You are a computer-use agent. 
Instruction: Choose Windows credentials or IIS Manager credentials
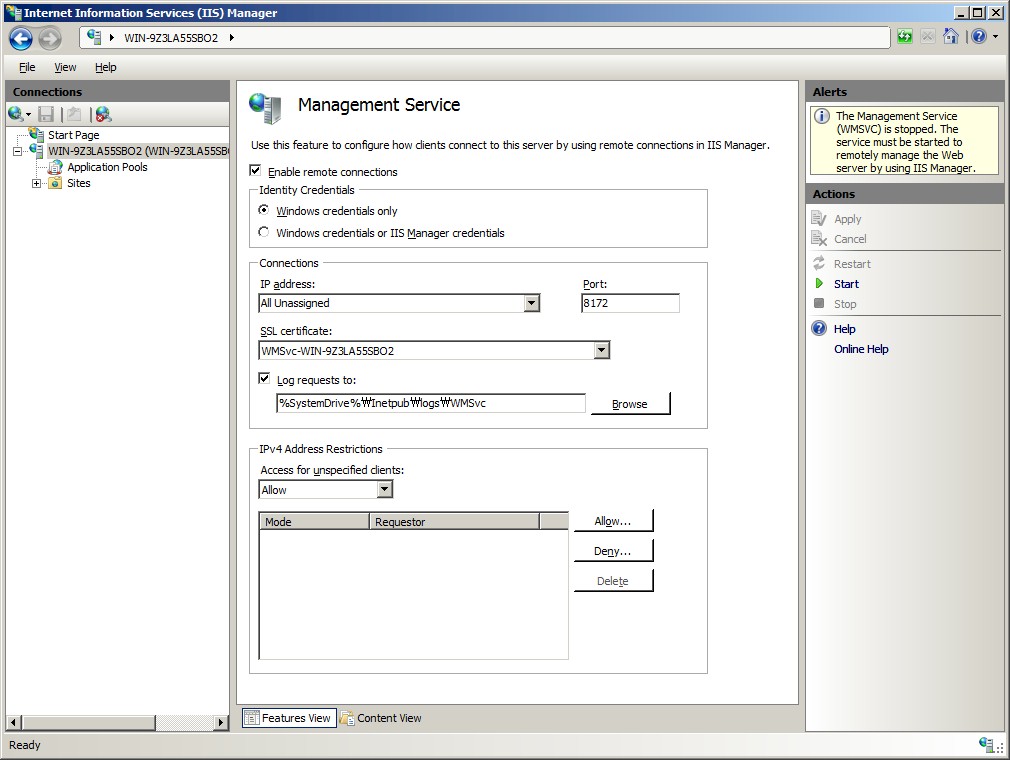263,232
